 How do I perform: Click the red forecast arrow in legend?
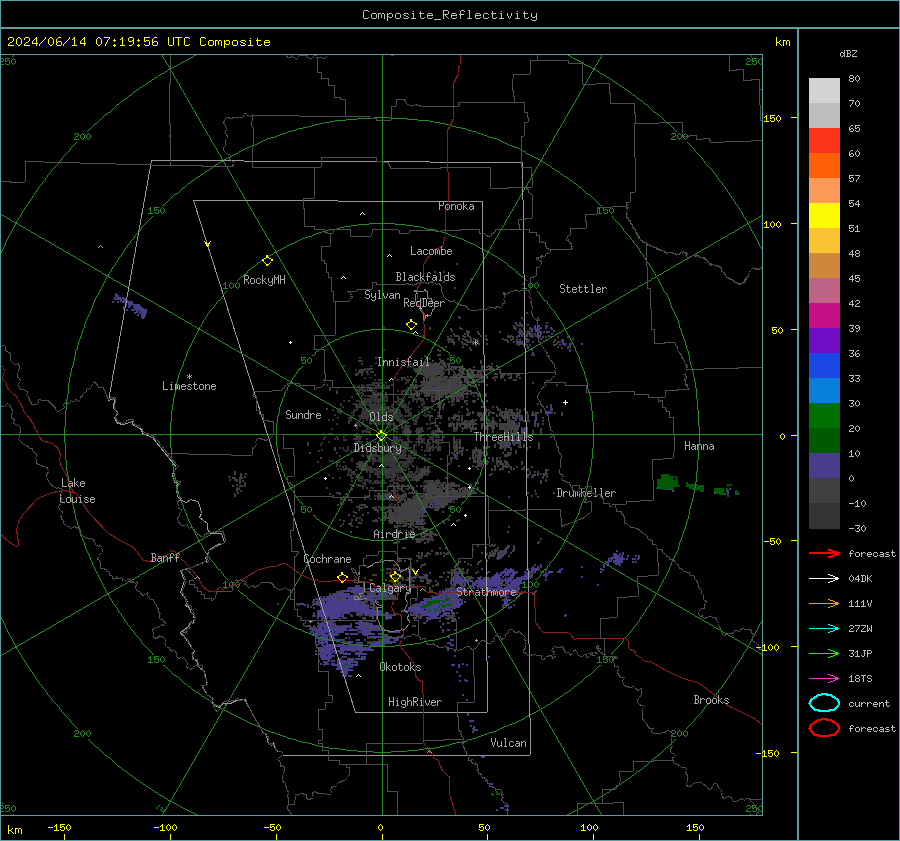(x=824, y=553)
